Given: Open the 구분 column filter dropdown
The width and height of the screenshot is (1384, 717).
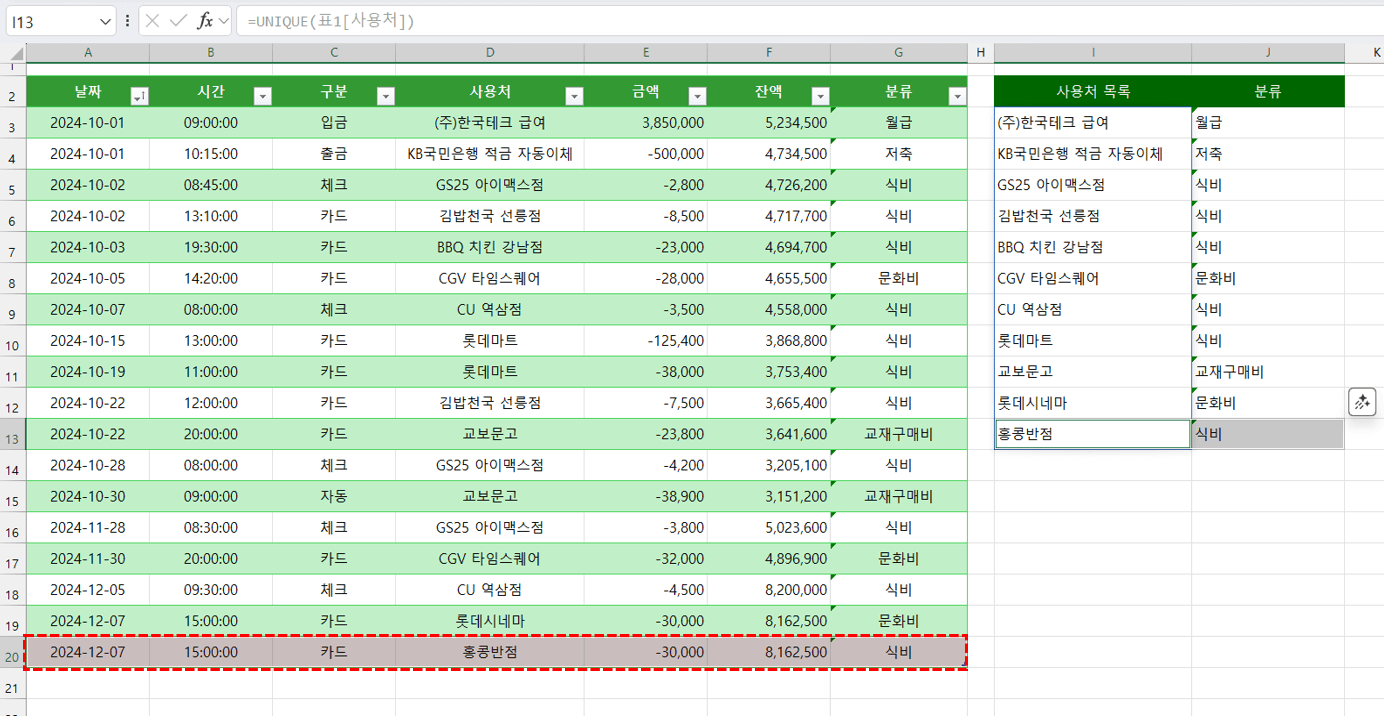Looking at the screenshot, I should [x=385, y=96].
